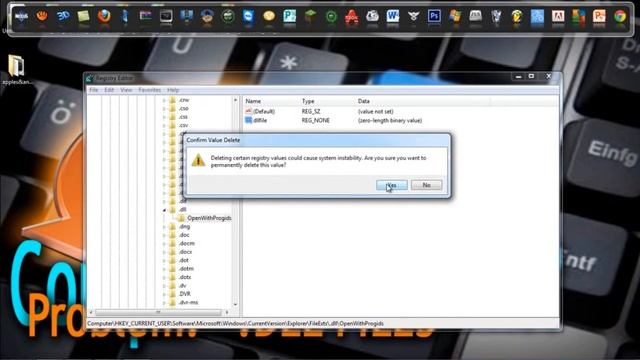Open the blue 3D application in dock
640x360 pixels.
tap(63, 16)
